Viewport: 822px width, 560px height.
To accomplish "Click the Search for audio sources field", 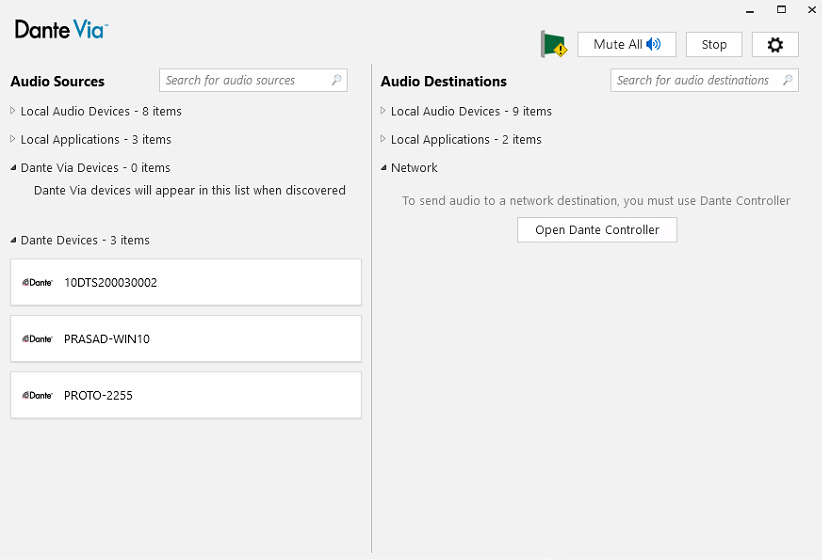I will click(x=253, y=80).
